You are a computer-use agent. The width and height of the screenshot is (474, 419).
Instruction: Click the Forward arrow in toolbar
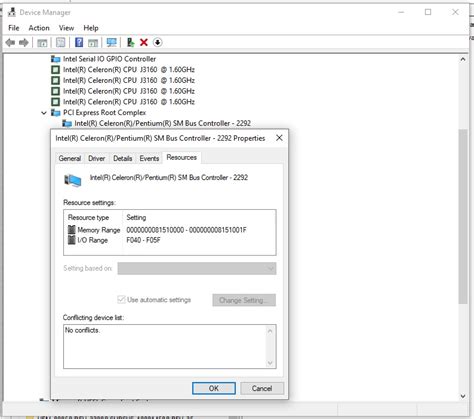click(x=24, y=42)
